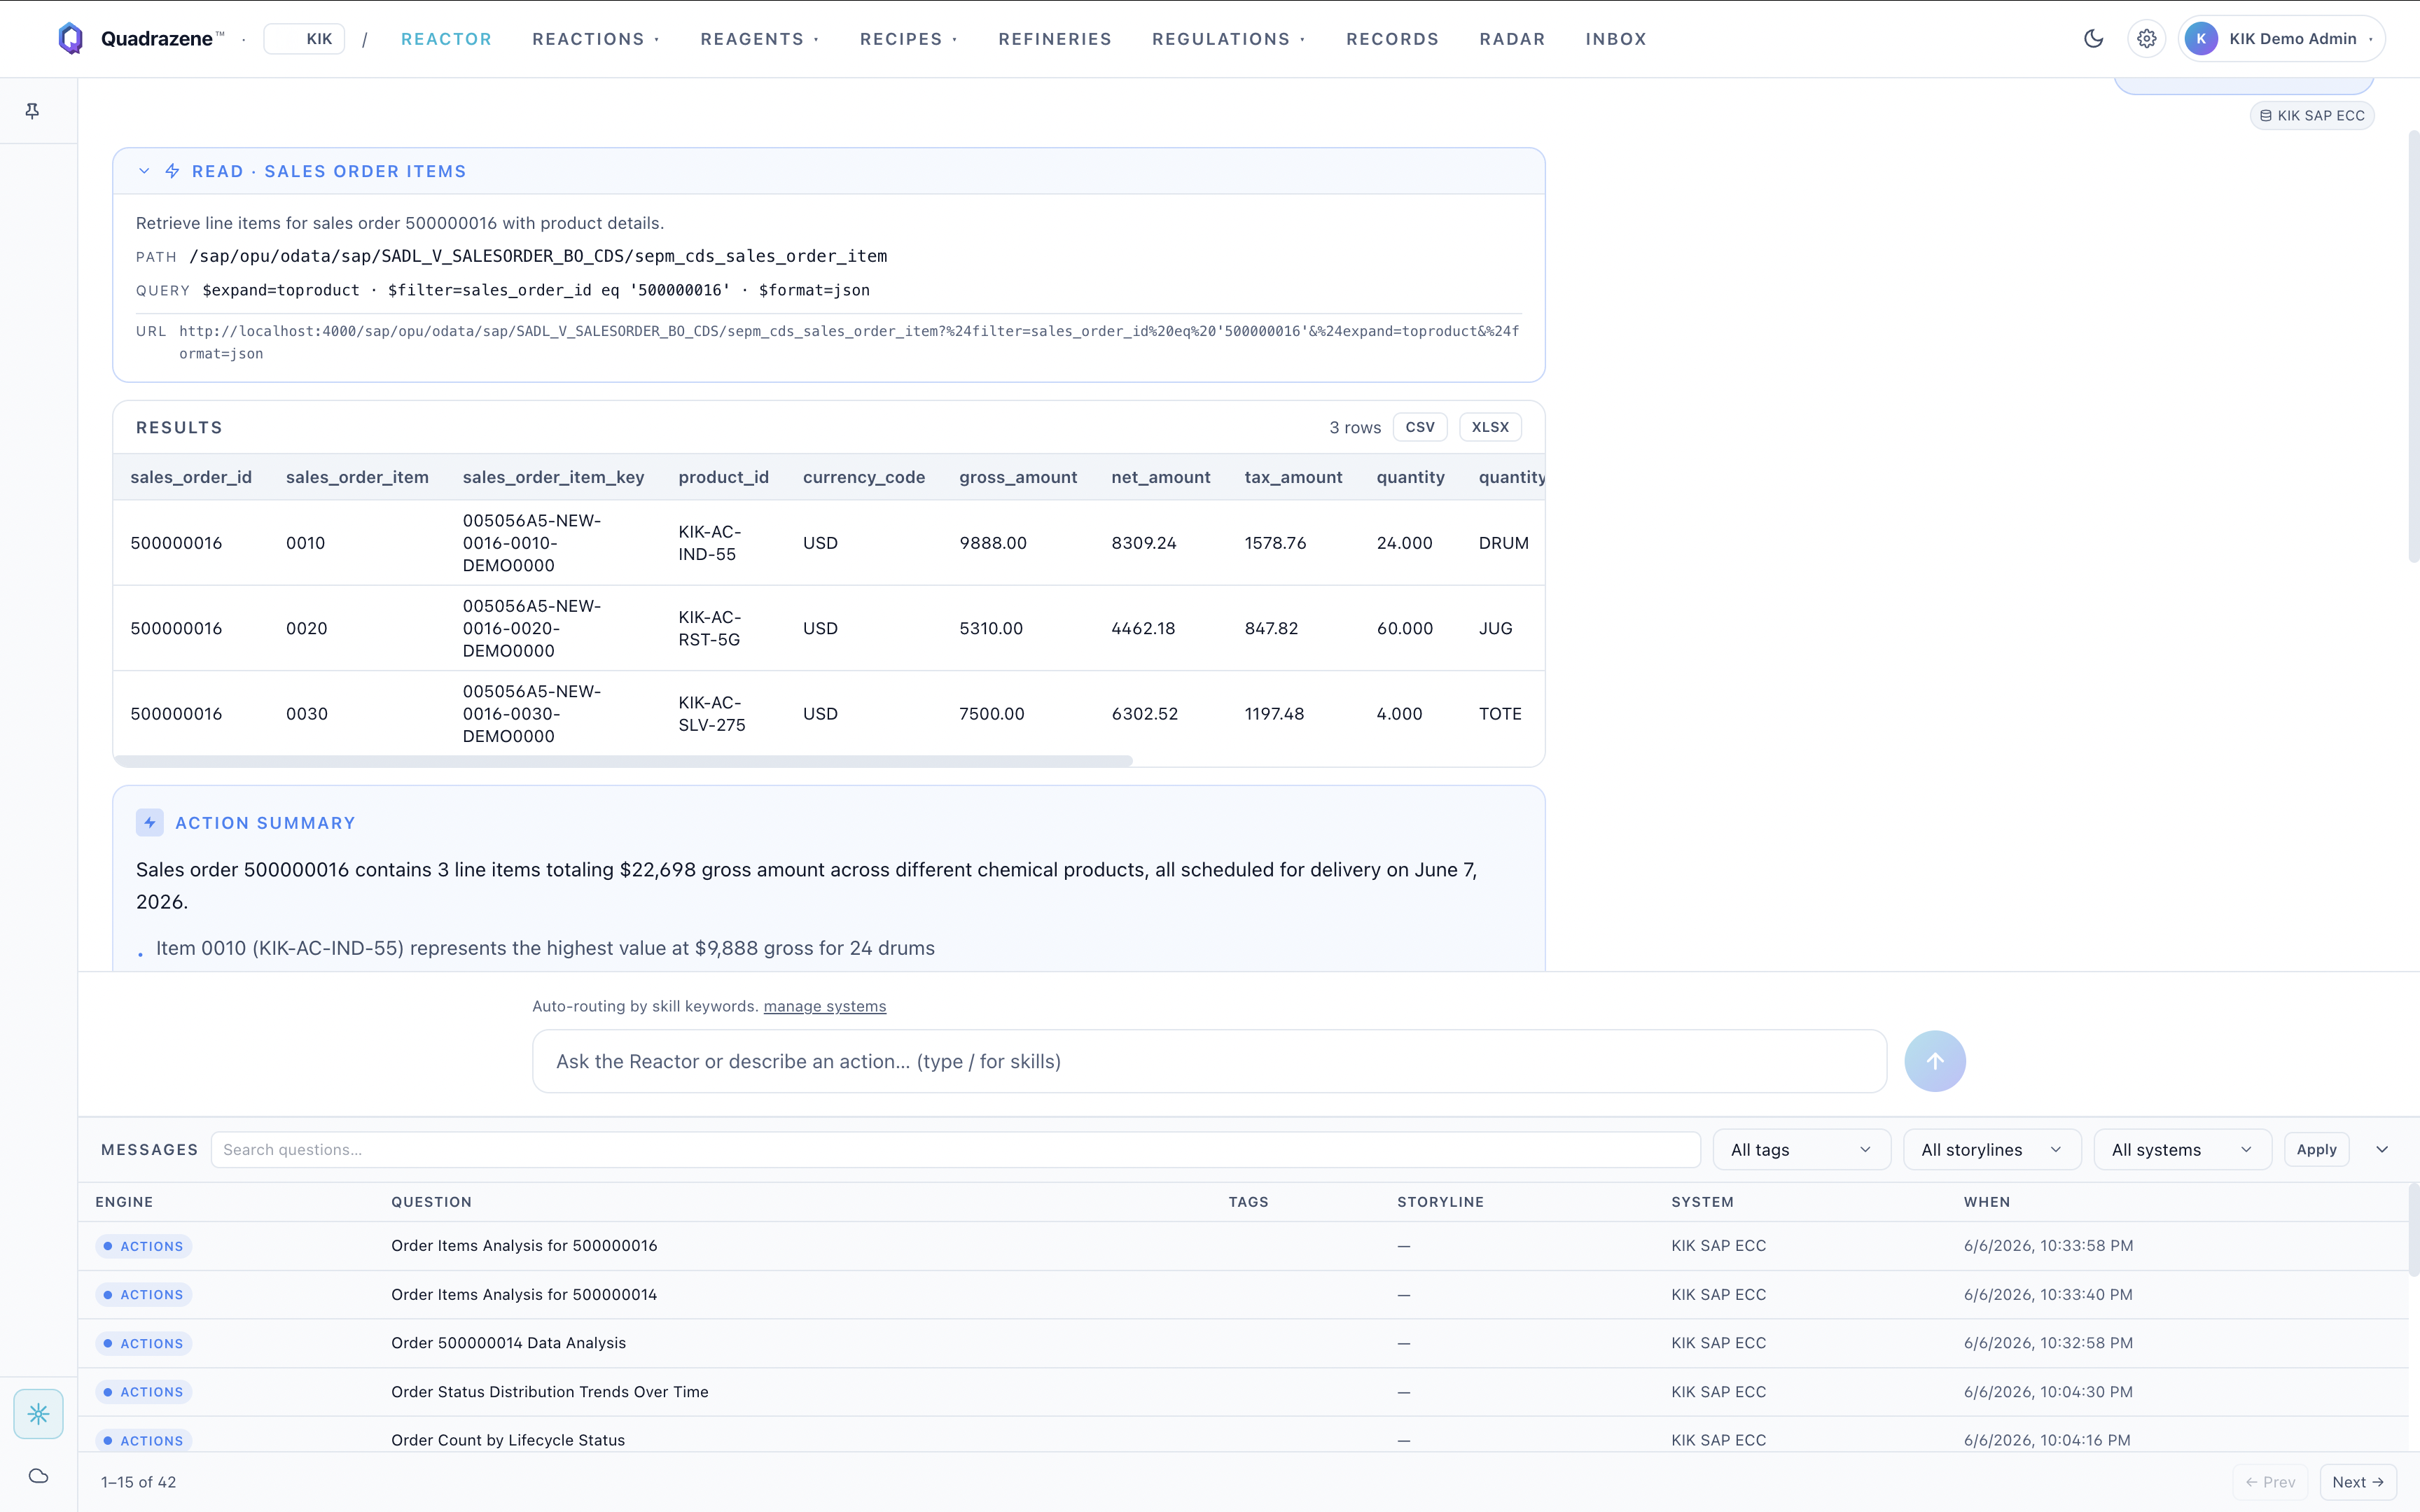Click the request URL text
Image resolution: width=2420 pixels, height=1512 pixels.
(848, 342)
